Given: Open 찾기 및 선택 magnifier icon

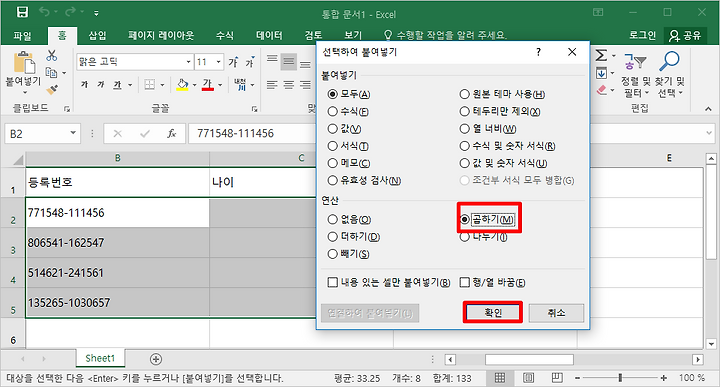Looking at the screenshot, I should point(669,61).
